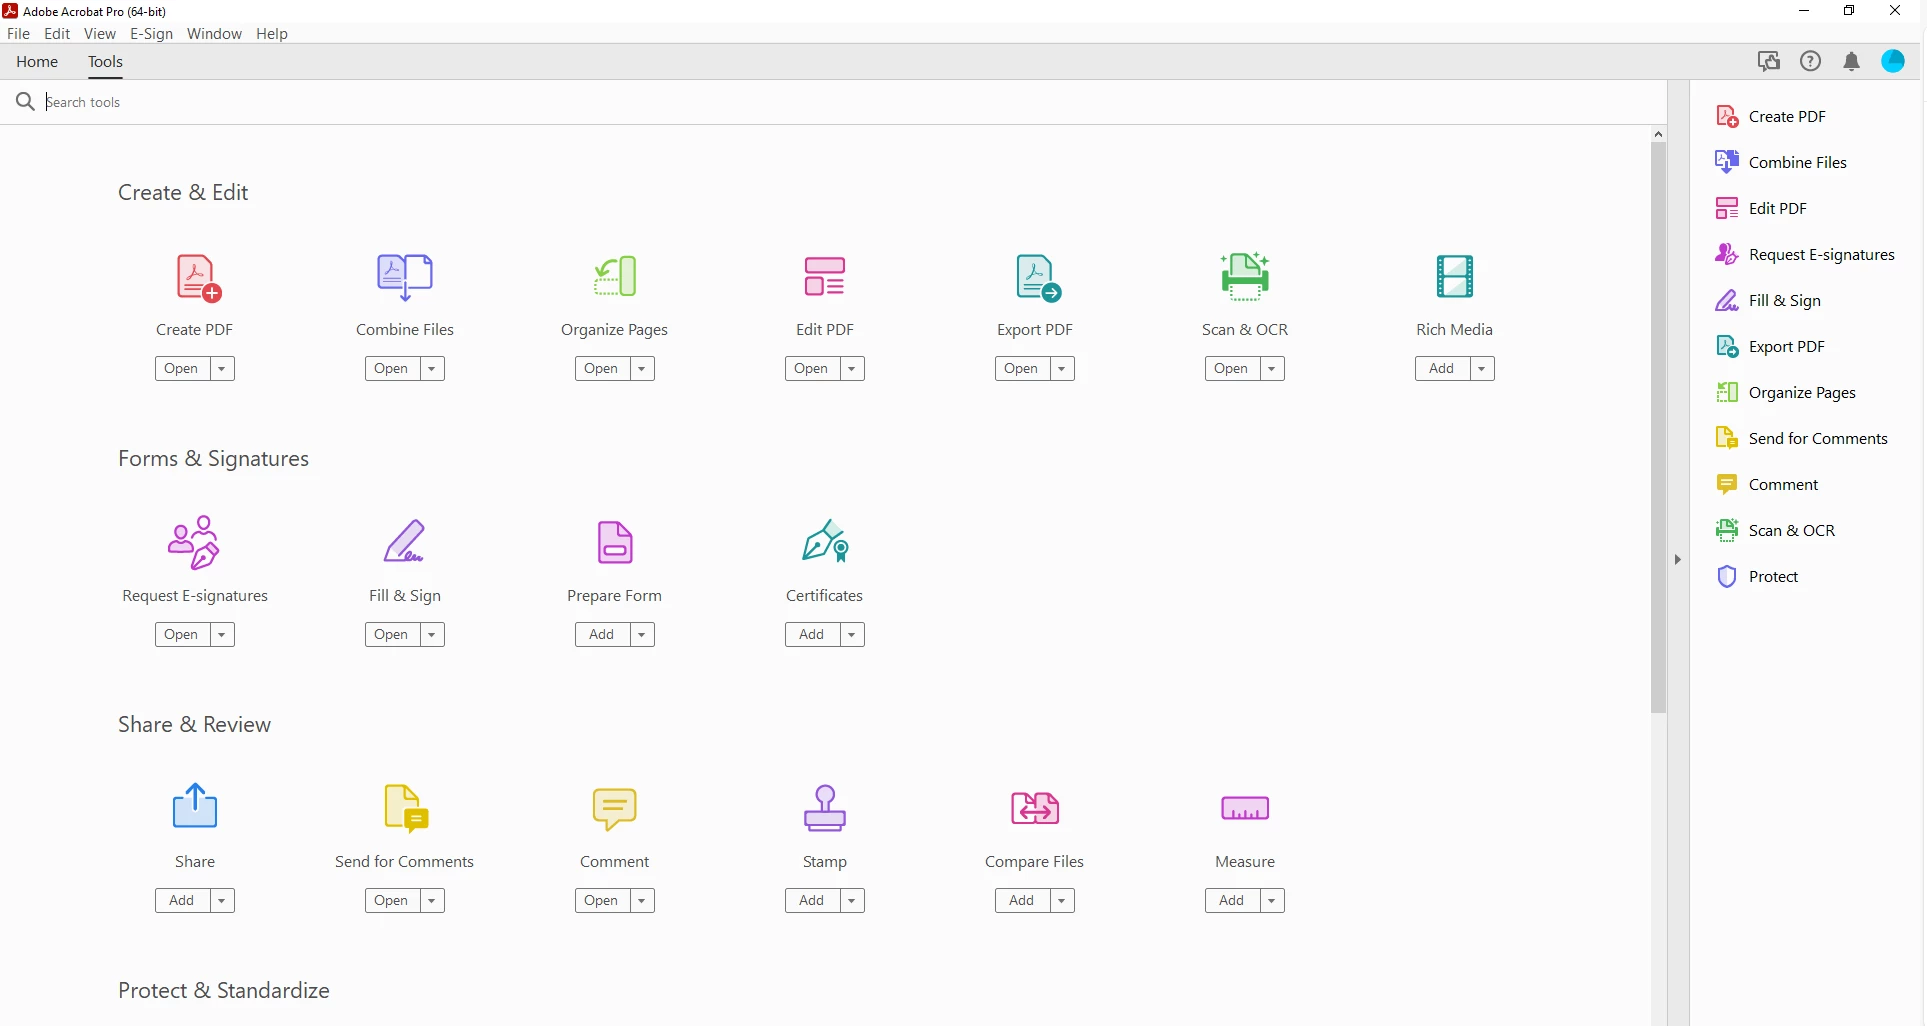Screen dimensions: 1927x1026
Task: Click Open button under Comment
Action: (x=601, y=901)
